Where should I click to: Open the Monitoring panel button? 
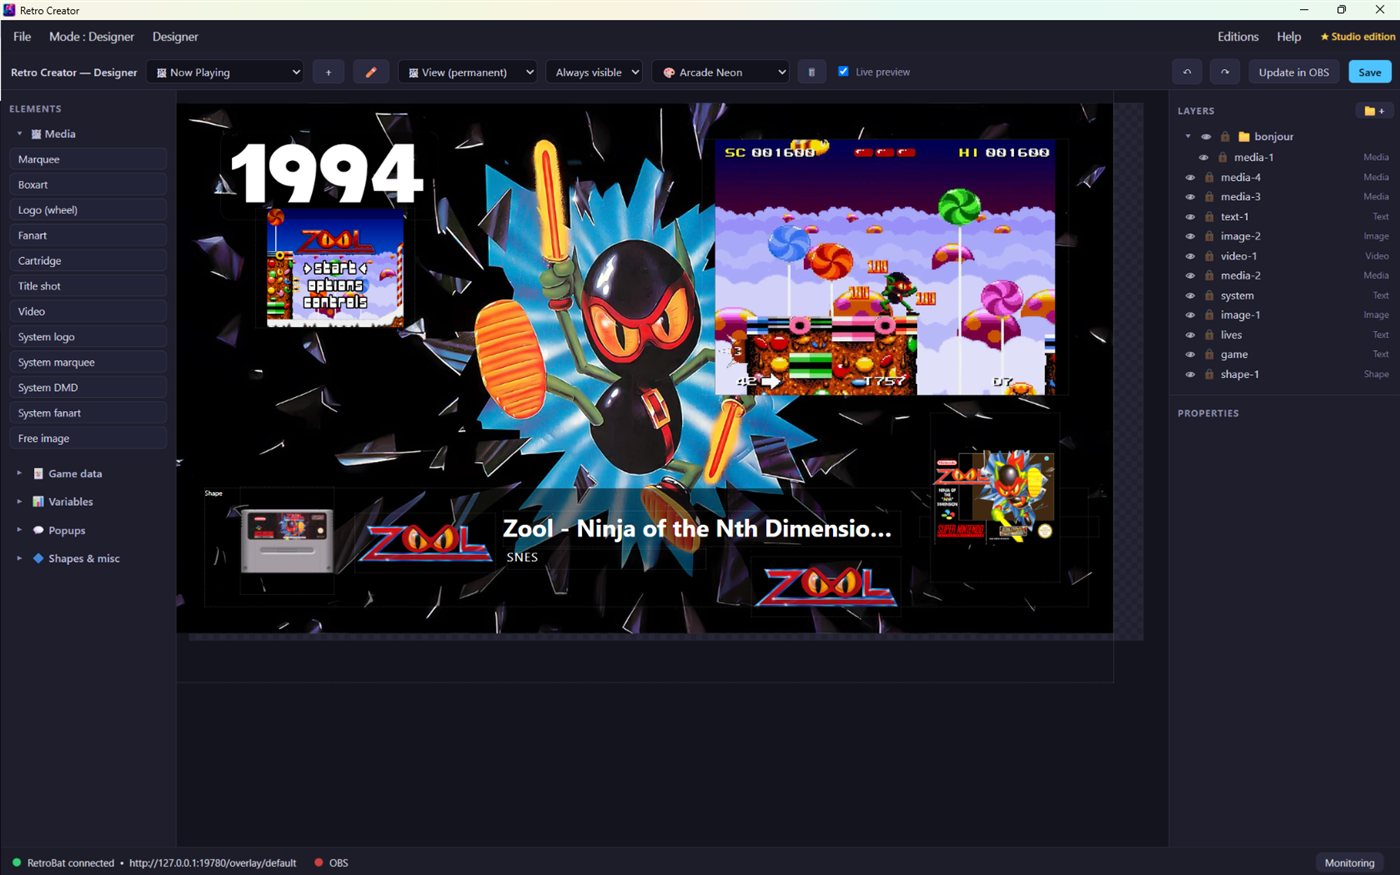click(1349, 863)
